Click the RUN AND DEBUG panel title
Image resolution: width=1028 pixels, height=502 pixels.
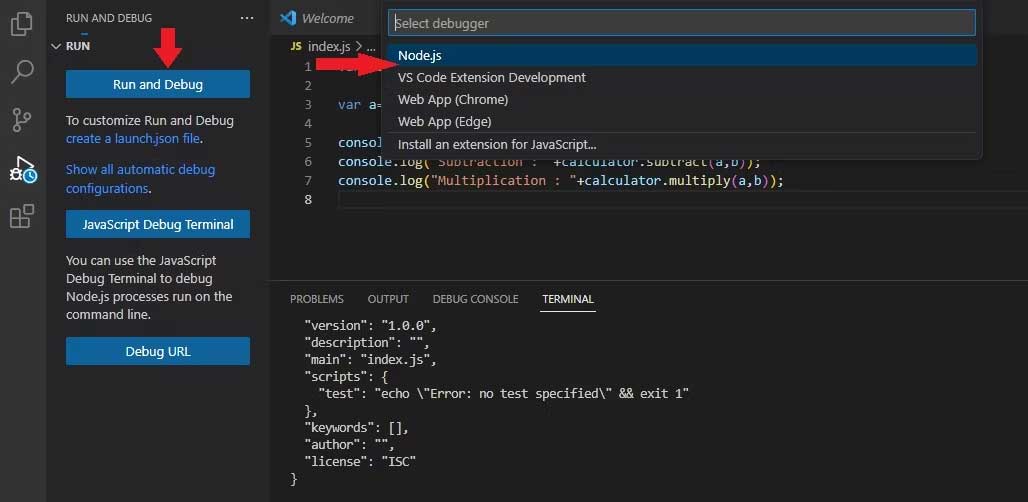click(109, 18)
